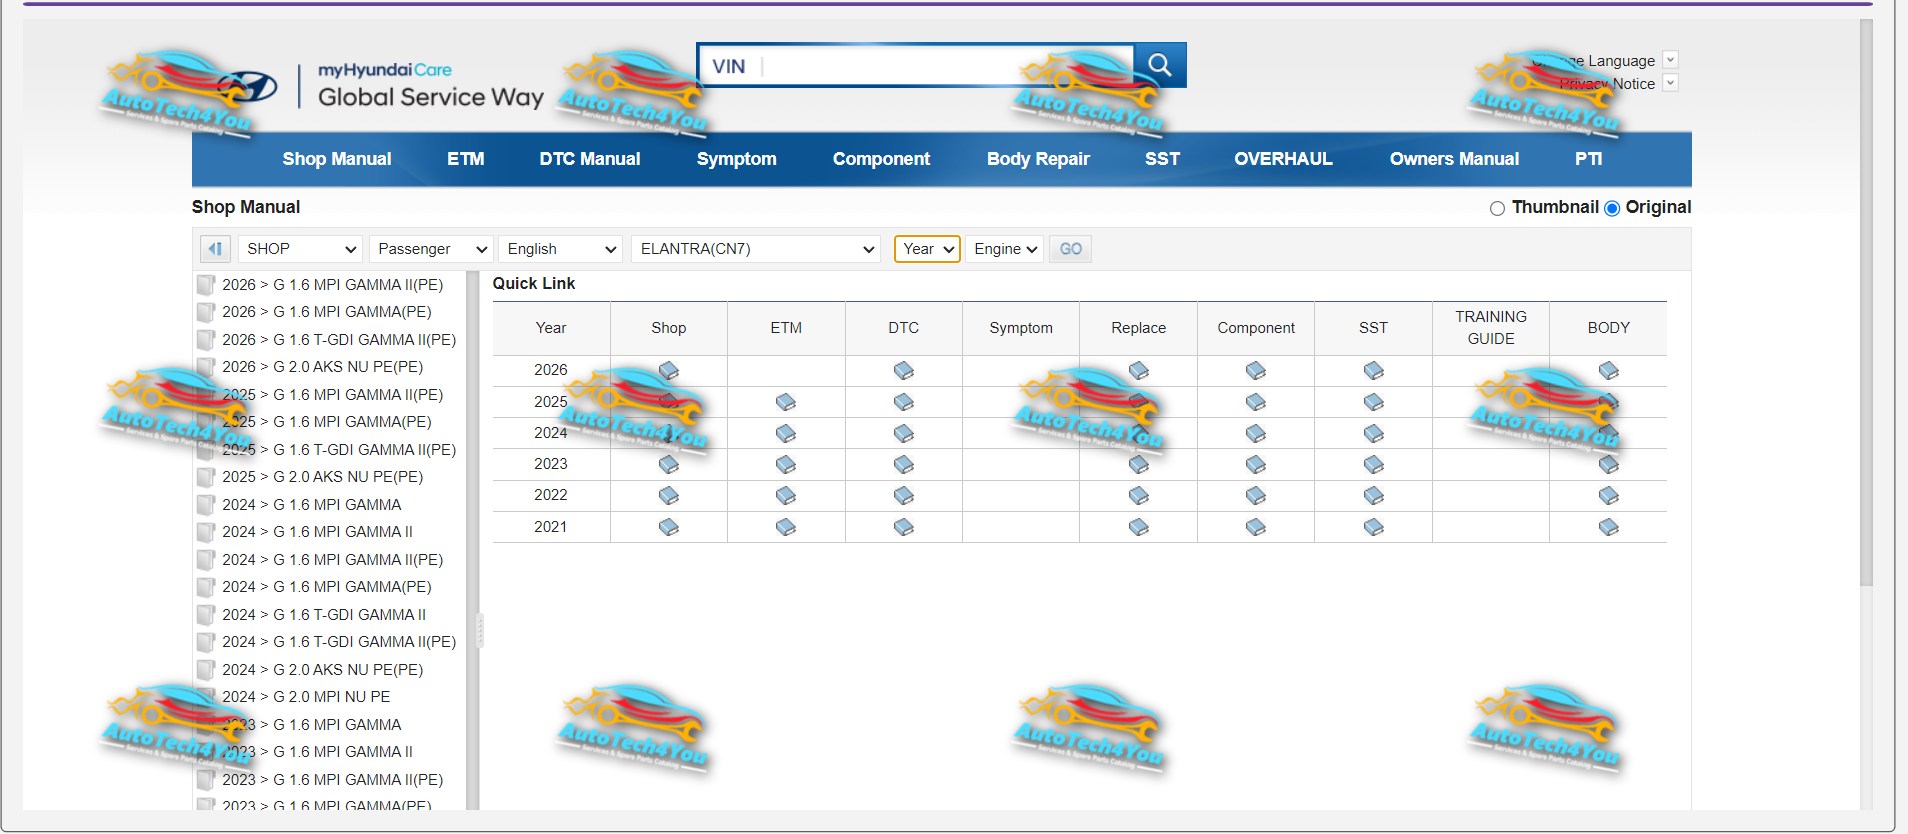The width and height of the screenshot is (1908, 834).
Task: Open the 2026 Shop manual book icon
Action: coord(668,371)
